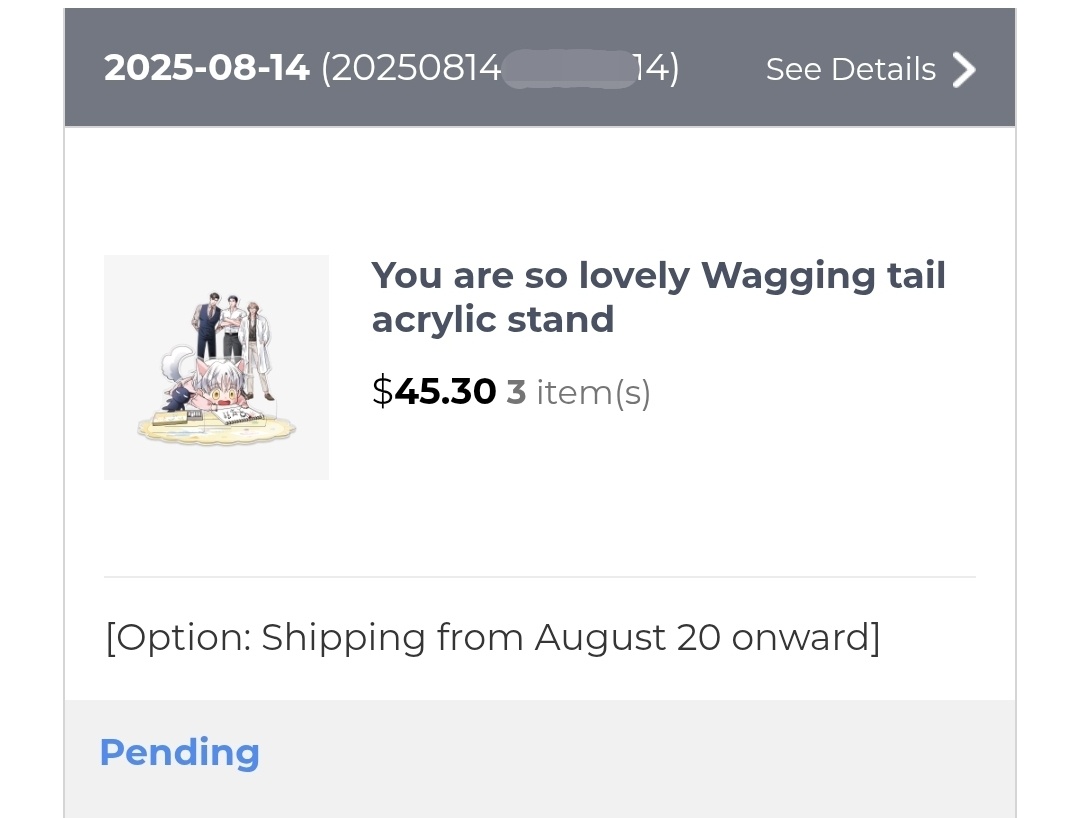The image size is (1080, 818).
Task: Click the 3 item(s) quantity text
Action: 579,392
